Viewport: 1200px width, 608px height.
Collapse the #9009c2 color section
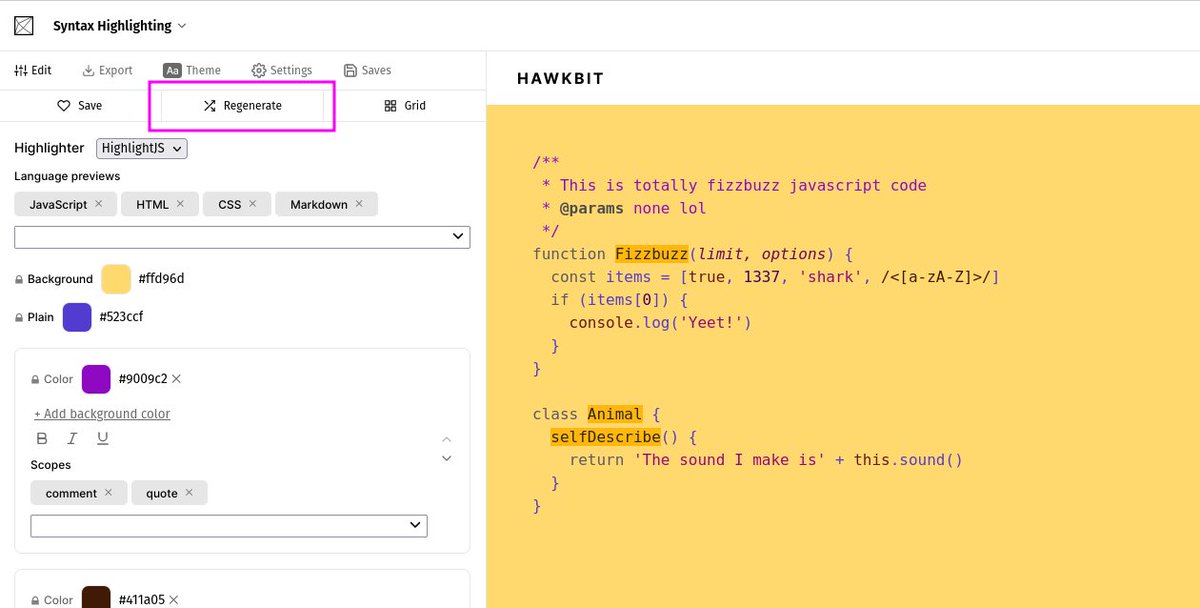coord(447,438)
